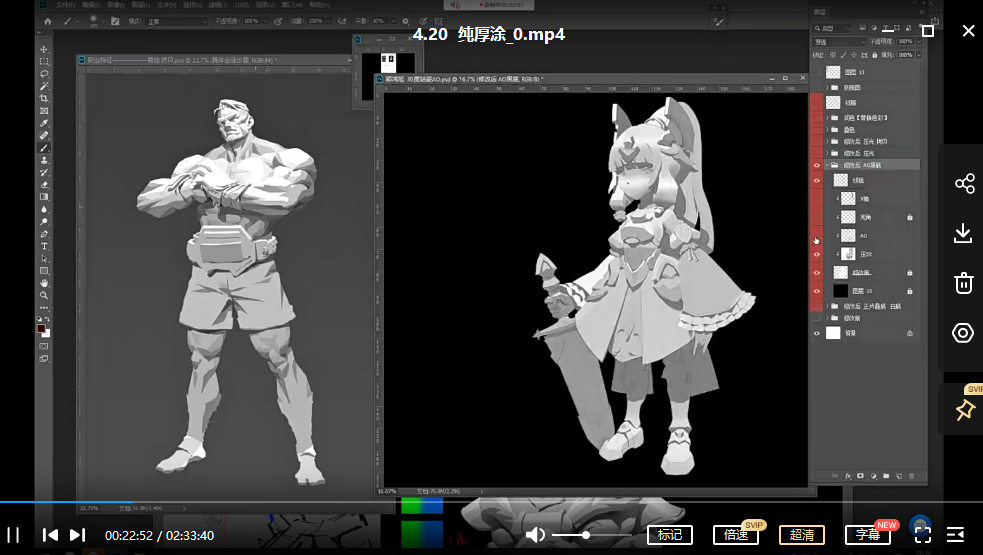The image size is (983, 555).
Task: Go back to the previous video
Action: coord(50,535)
